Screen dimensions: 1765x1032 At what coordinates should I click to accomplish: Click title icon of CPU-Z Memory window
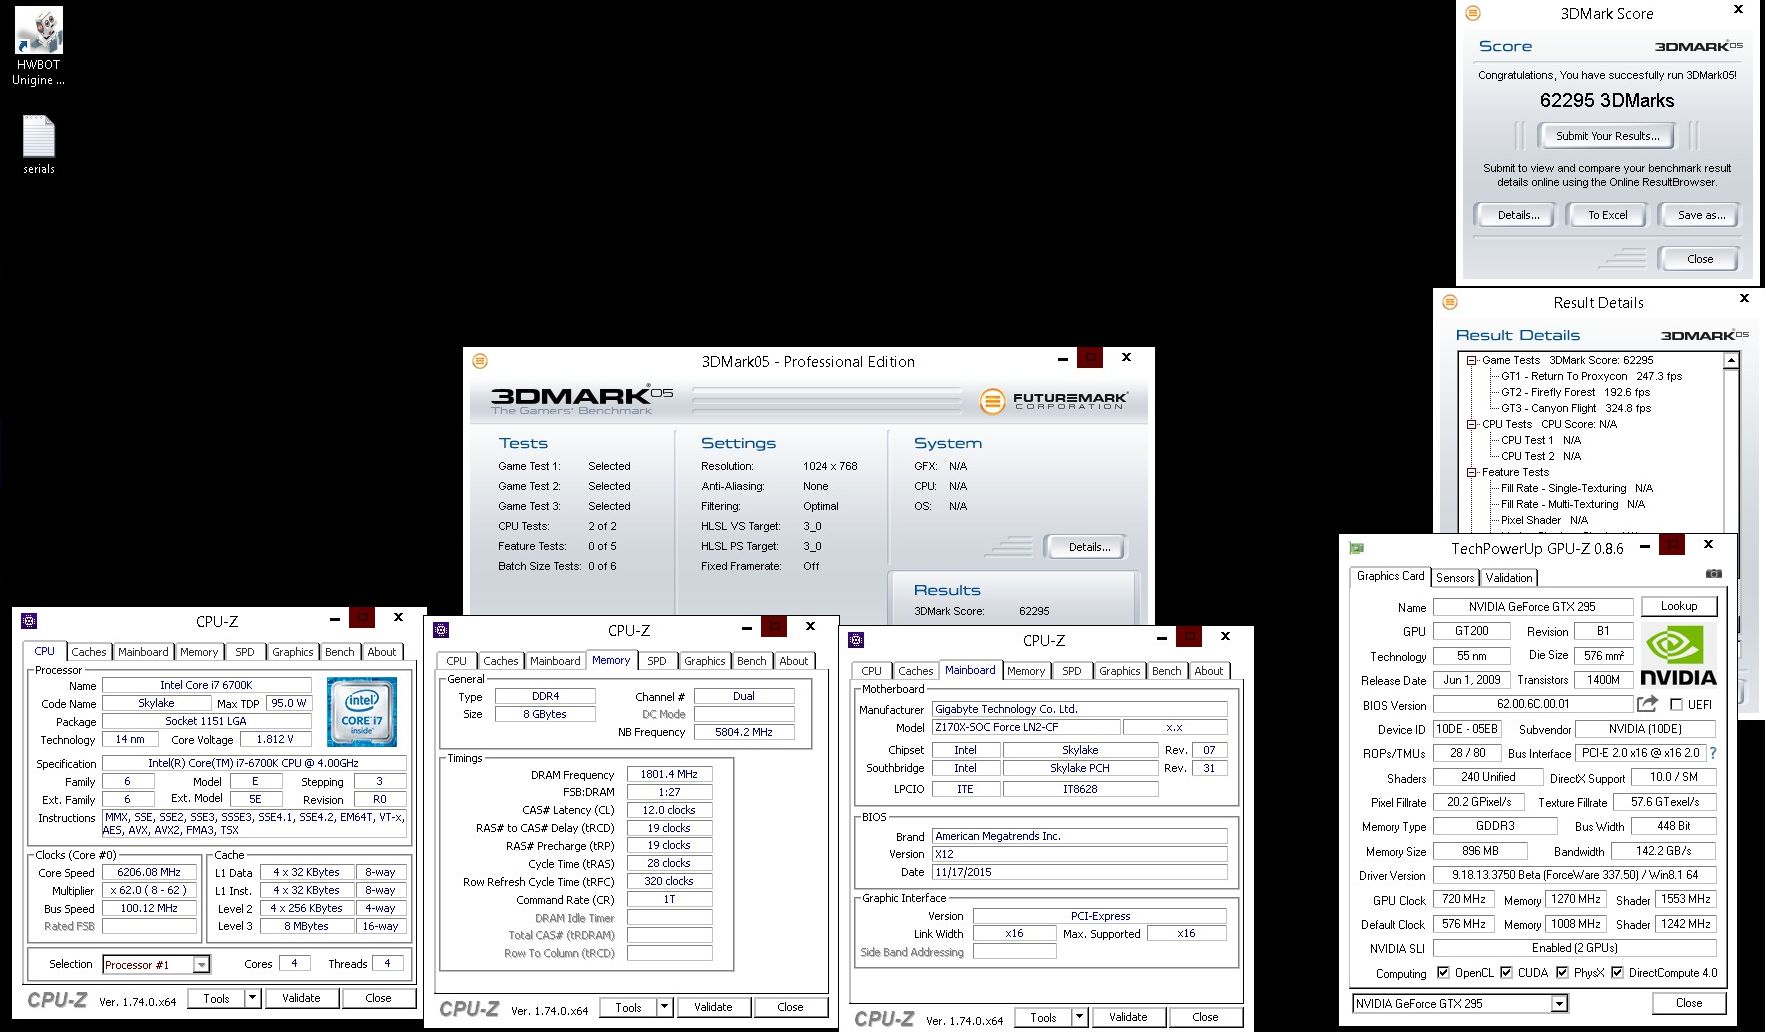pos(441,630)
